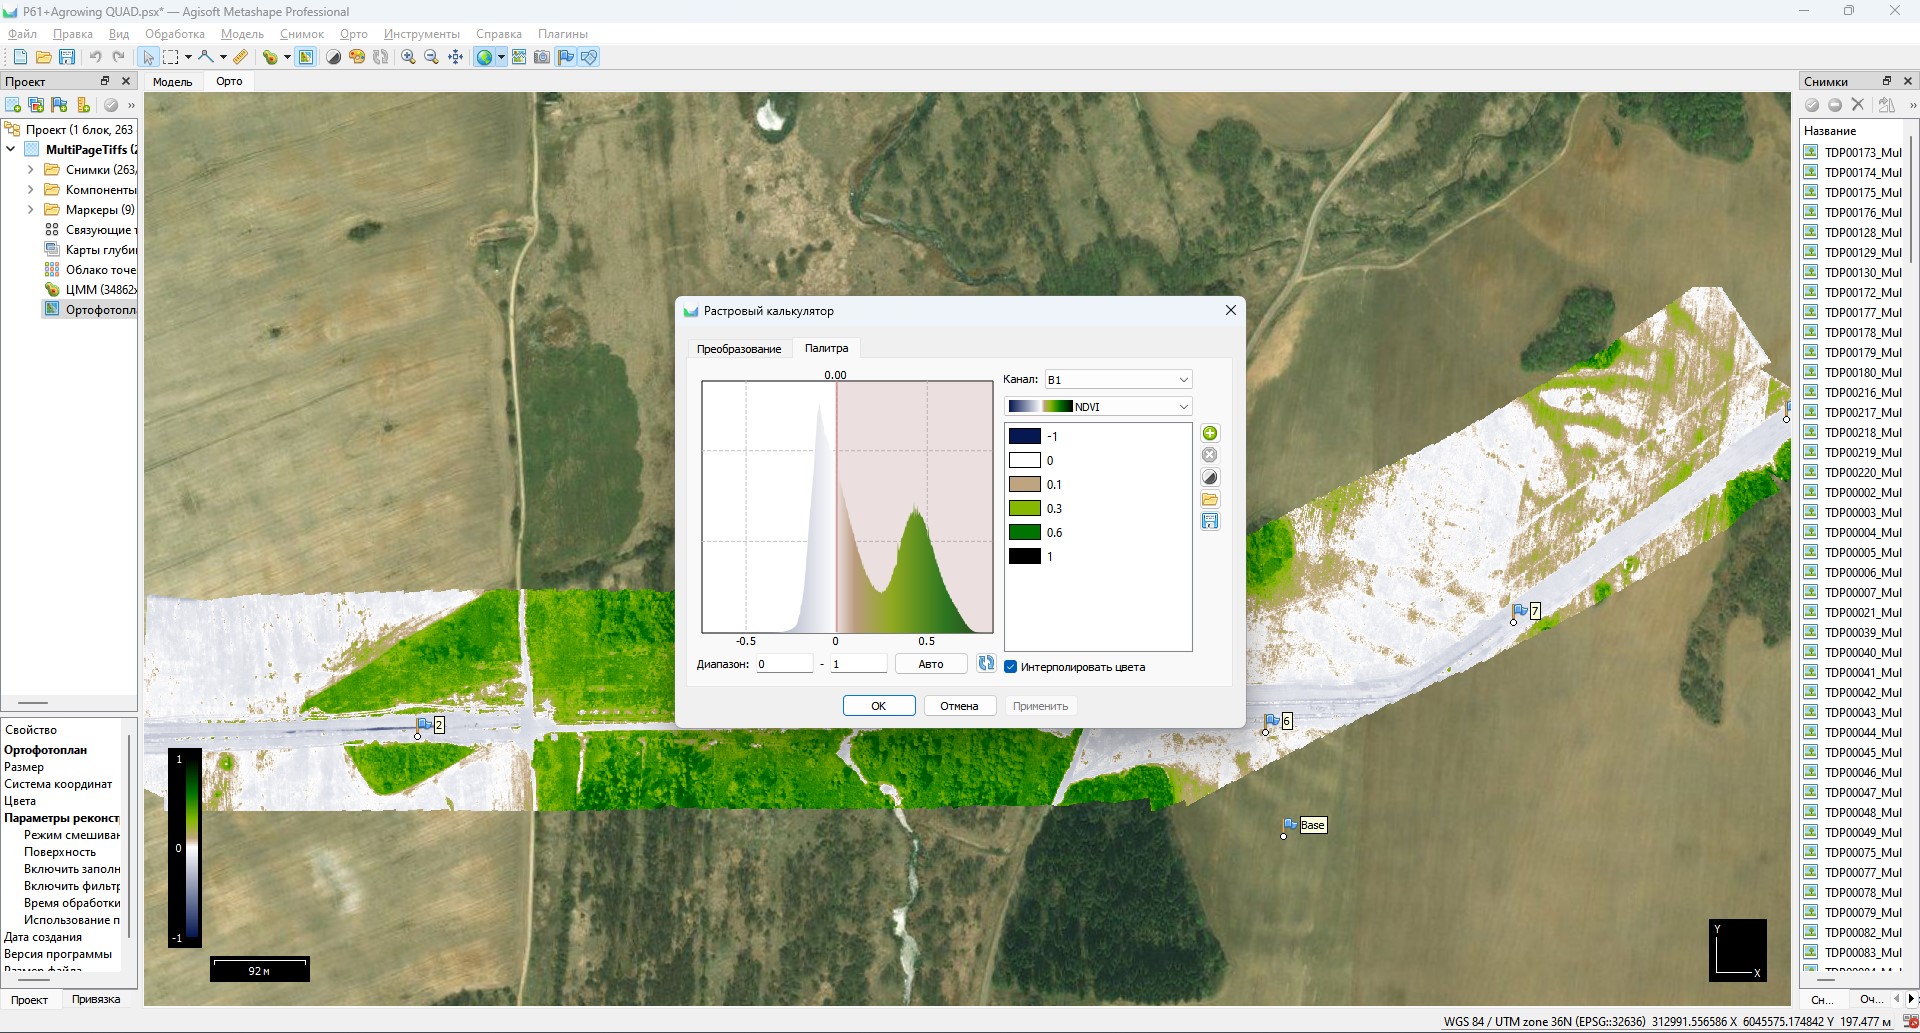Image resolution: width=1920 pixels, height=1033 pixels.
Task: Open the Обработка menu
Action: (175, 34)
